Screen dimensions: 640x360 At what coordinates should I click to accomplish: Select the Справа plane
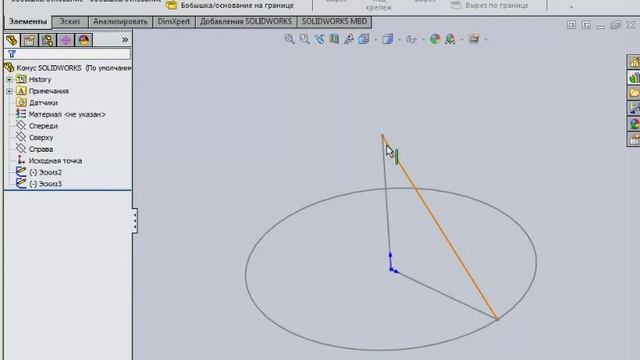35,149
